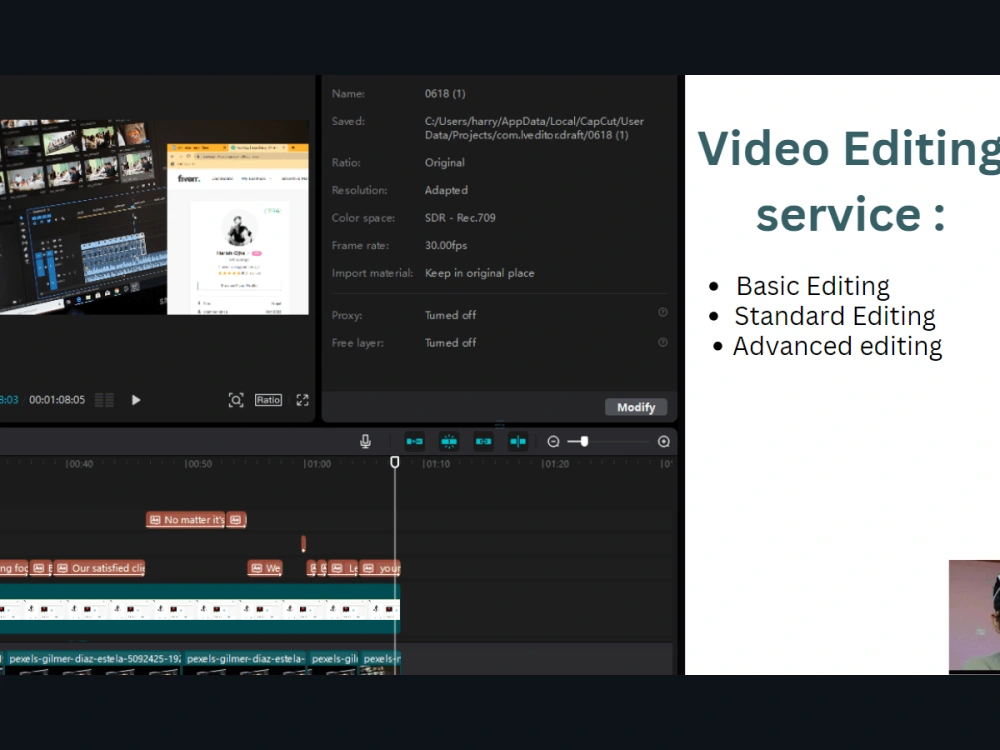Image resolution: width=1000 pixels, height=750 pixels.
Task: Select the 'No matter it's' text clip
Action: coord(186,520)
